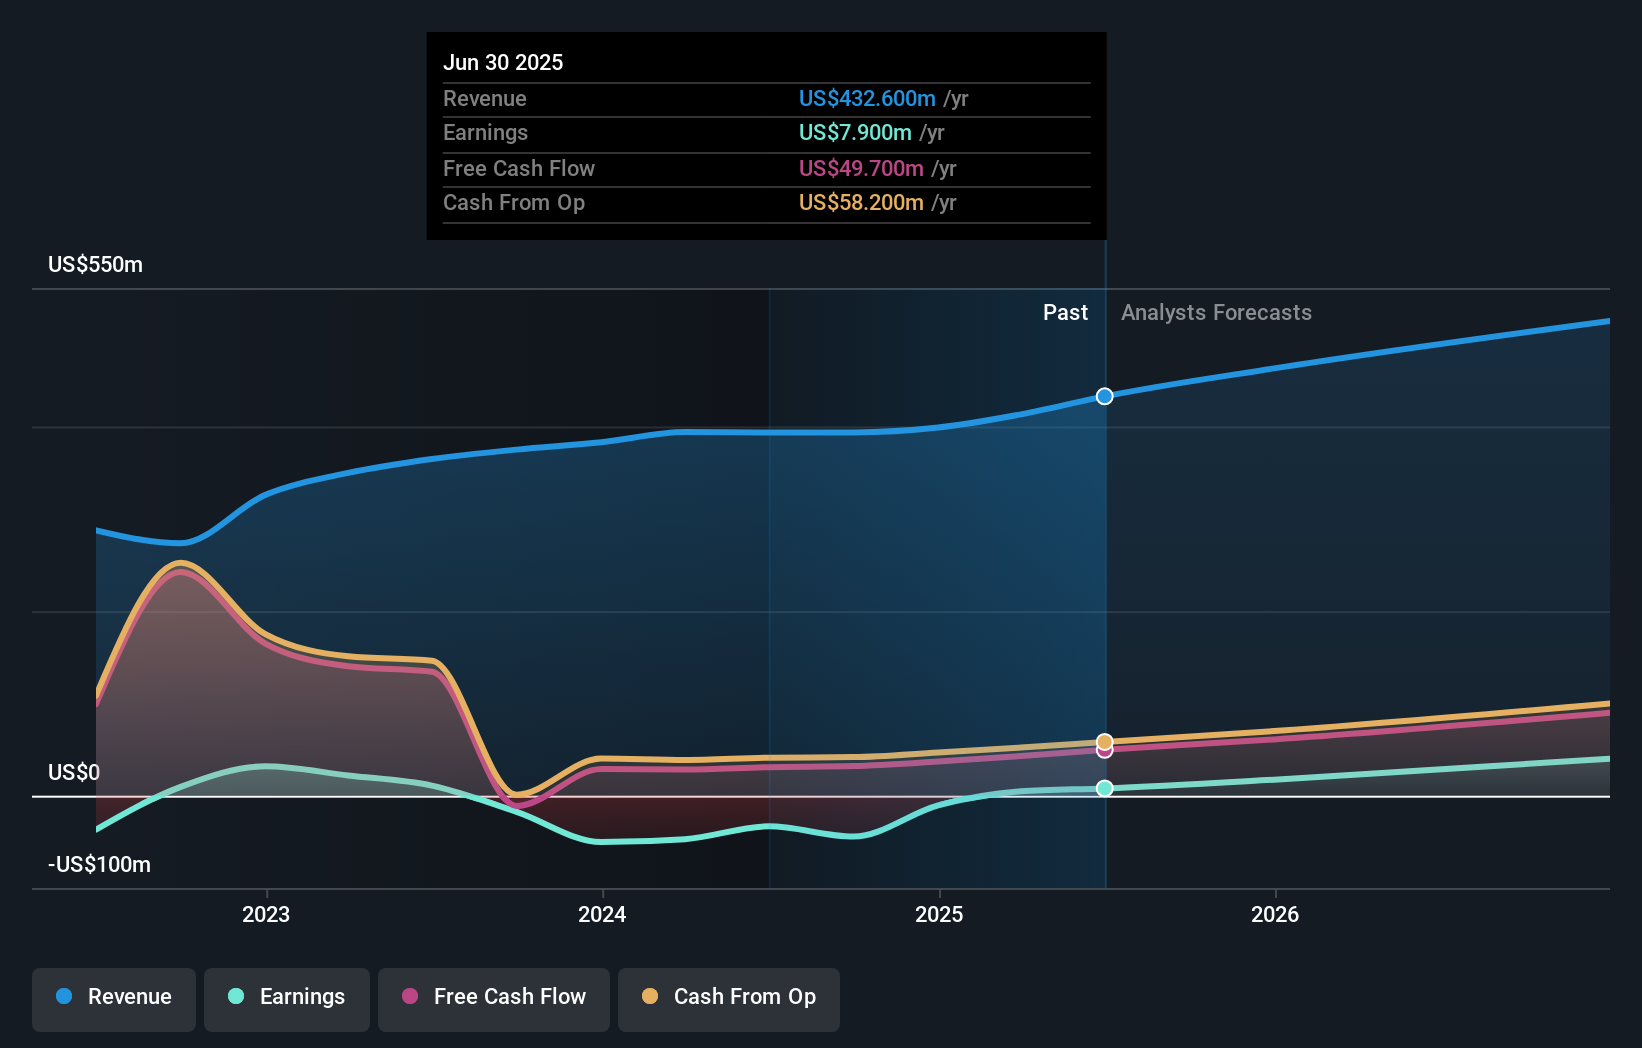
Task: Click the teal Earnings legend dot icon
Action: [x=235, y=997]
